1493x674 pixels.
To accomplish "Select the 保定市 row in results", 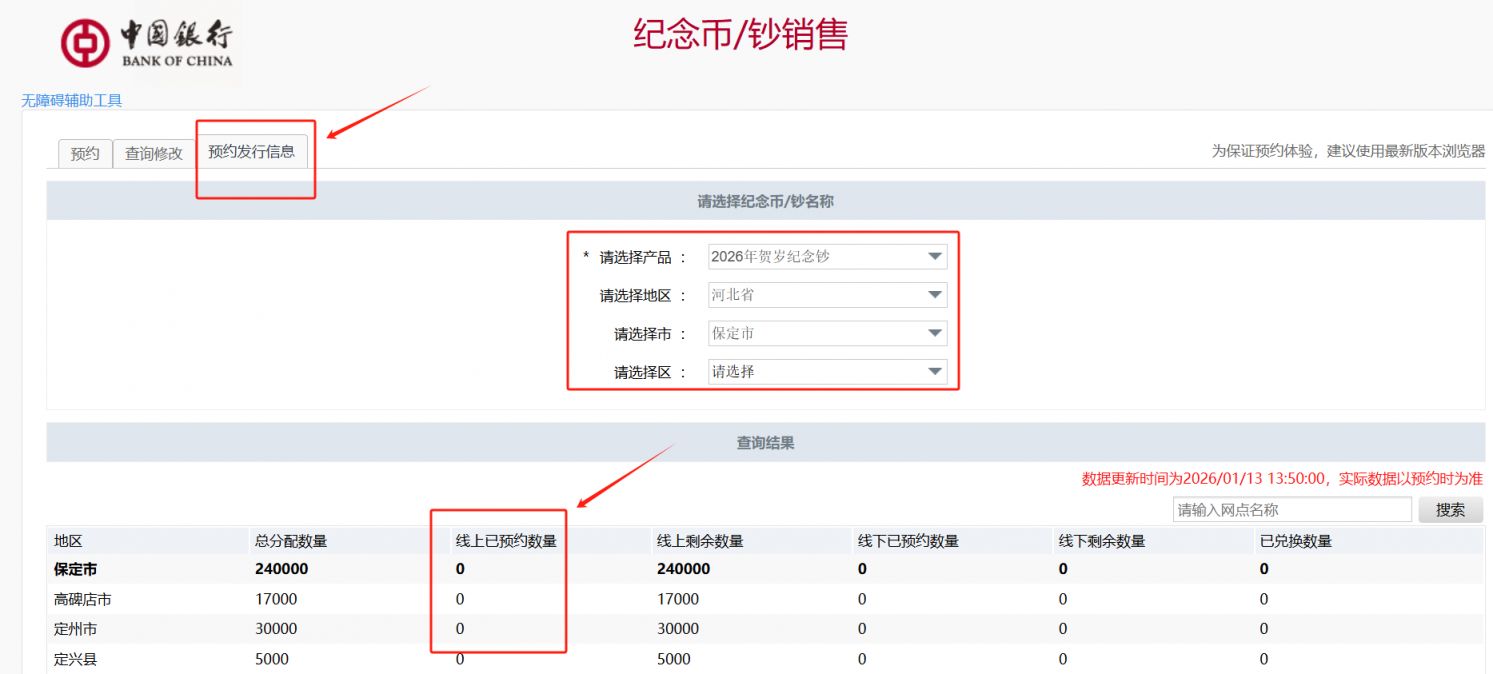I will tap(76, 569).
